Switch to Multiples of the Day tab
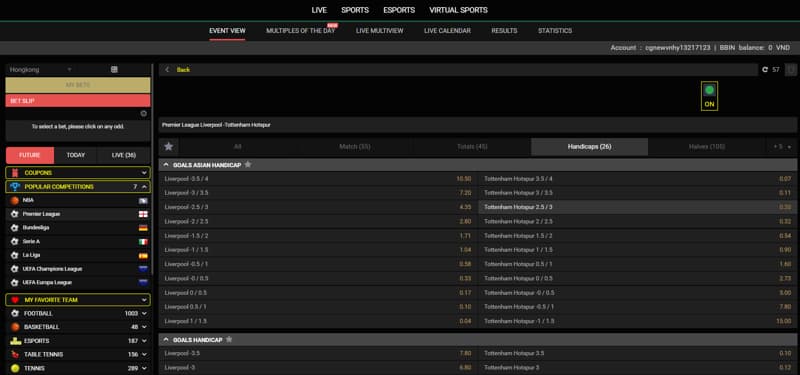This screenshot has width=800, height=375. (x=301, y=31)
